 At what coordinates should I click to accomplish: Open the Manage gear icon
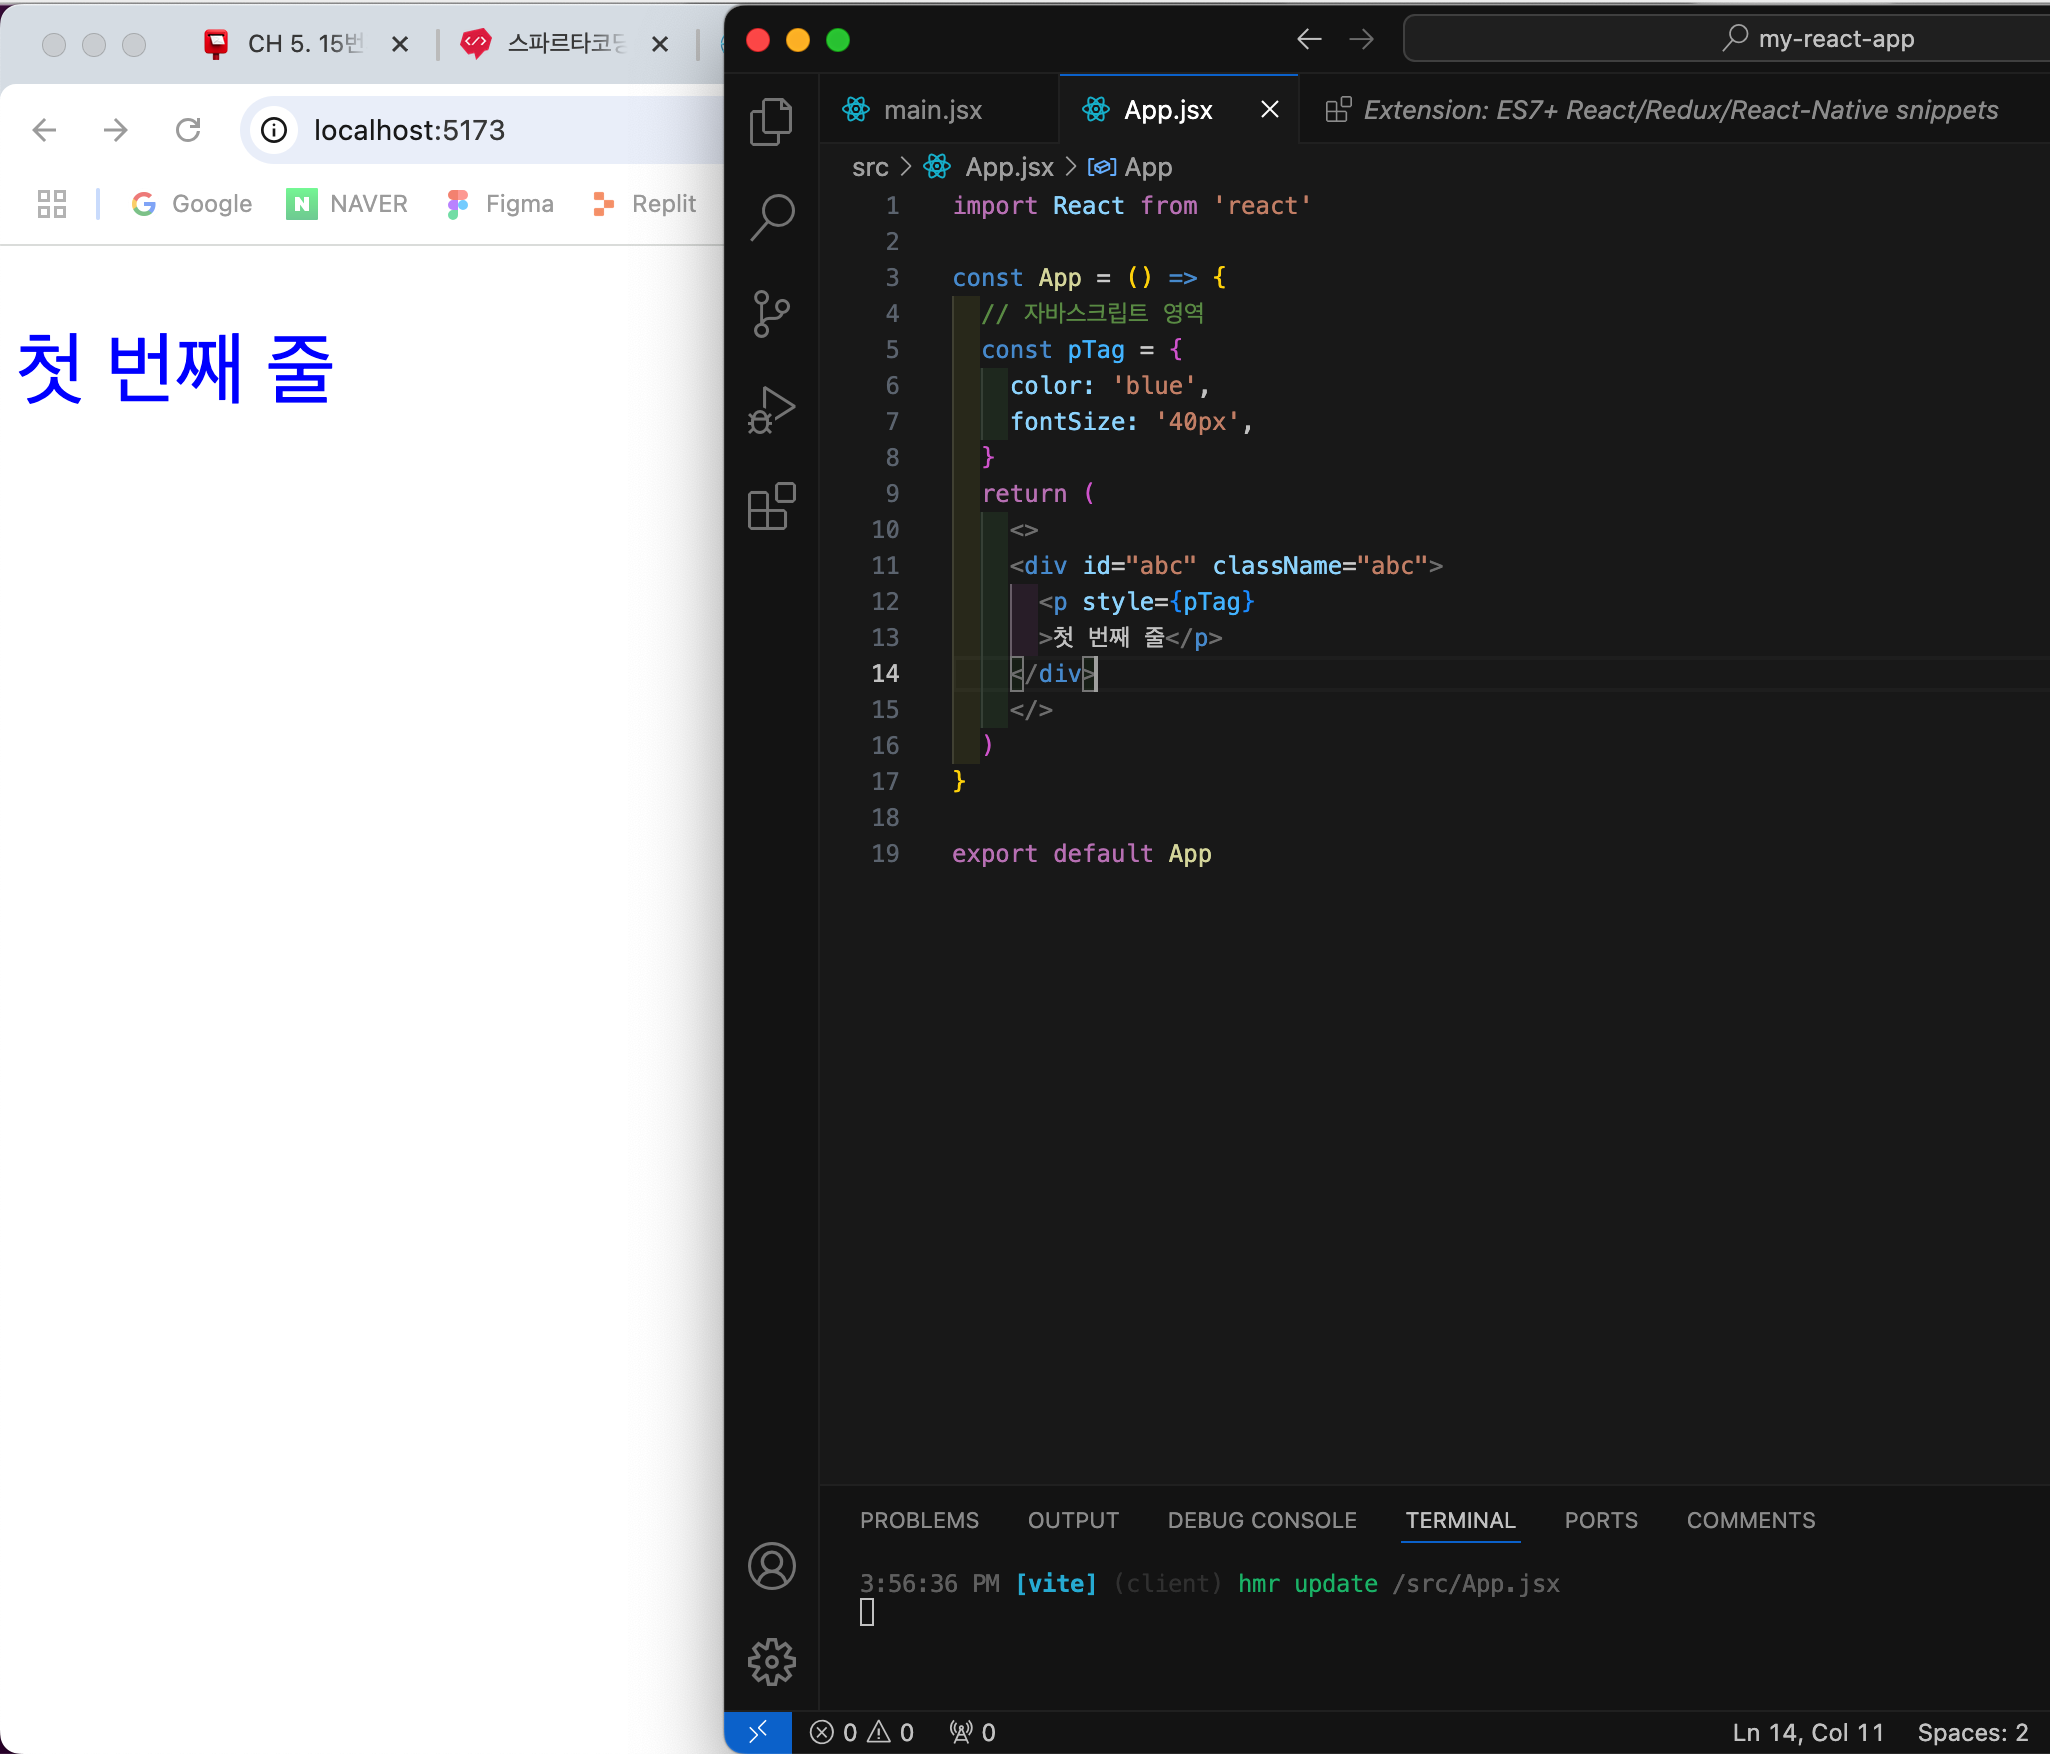[x=771, y=1662]
